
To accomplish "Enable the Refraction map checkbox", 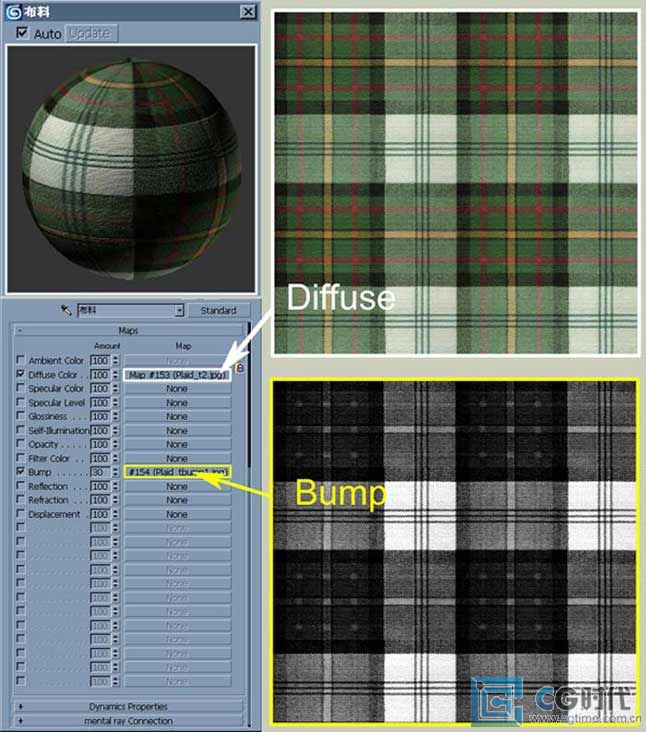I will [x=21, y=500].
